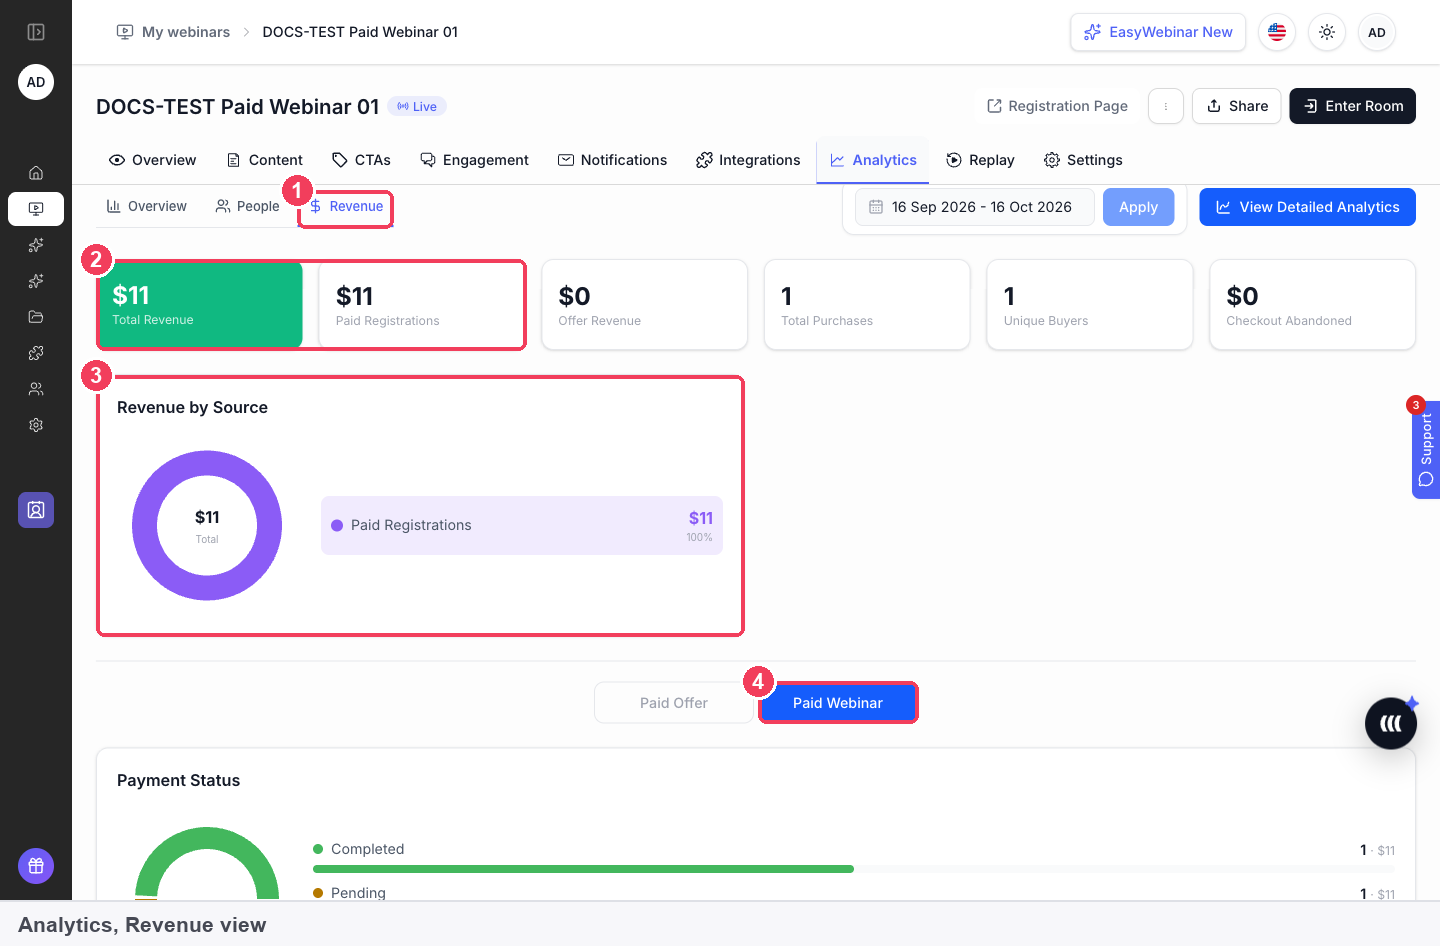Switch to the Replay tab
This screenshot has width=1440, height=946.
tap(981, 160)
